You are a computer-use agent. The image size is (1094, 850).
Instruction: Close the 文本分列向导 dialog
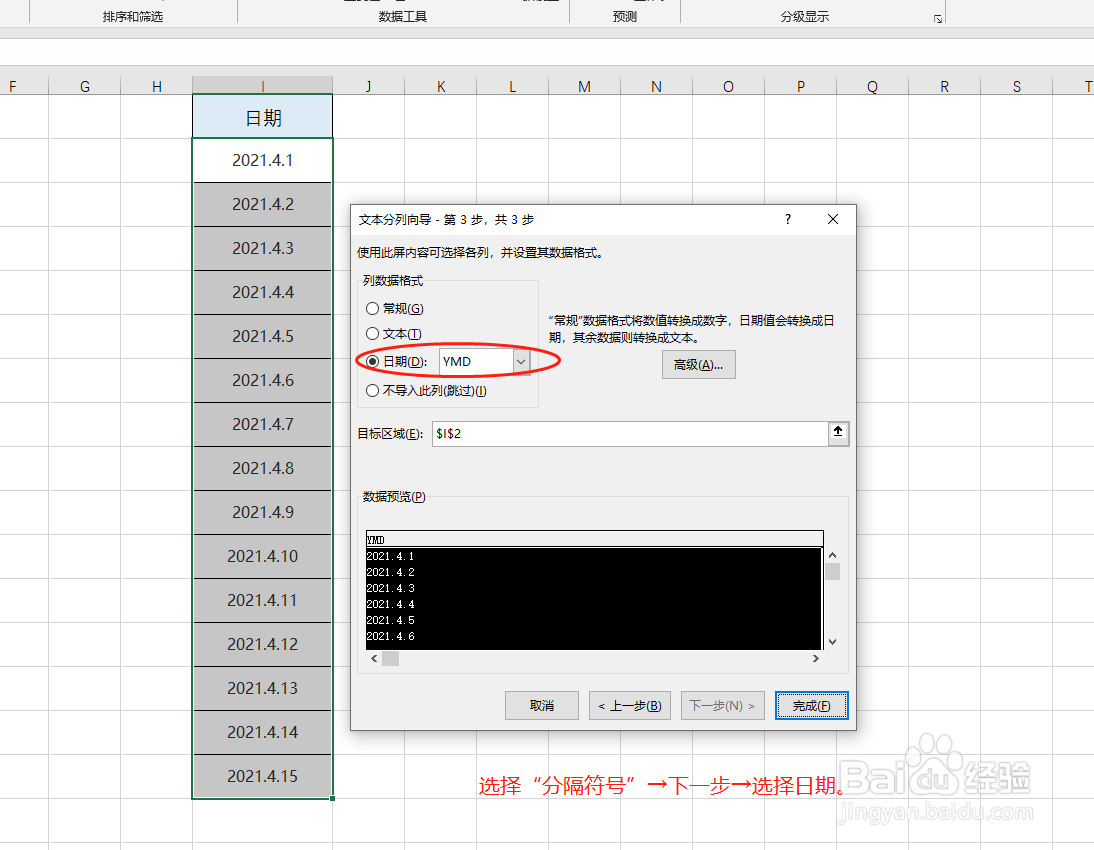[x=832, y=219]
